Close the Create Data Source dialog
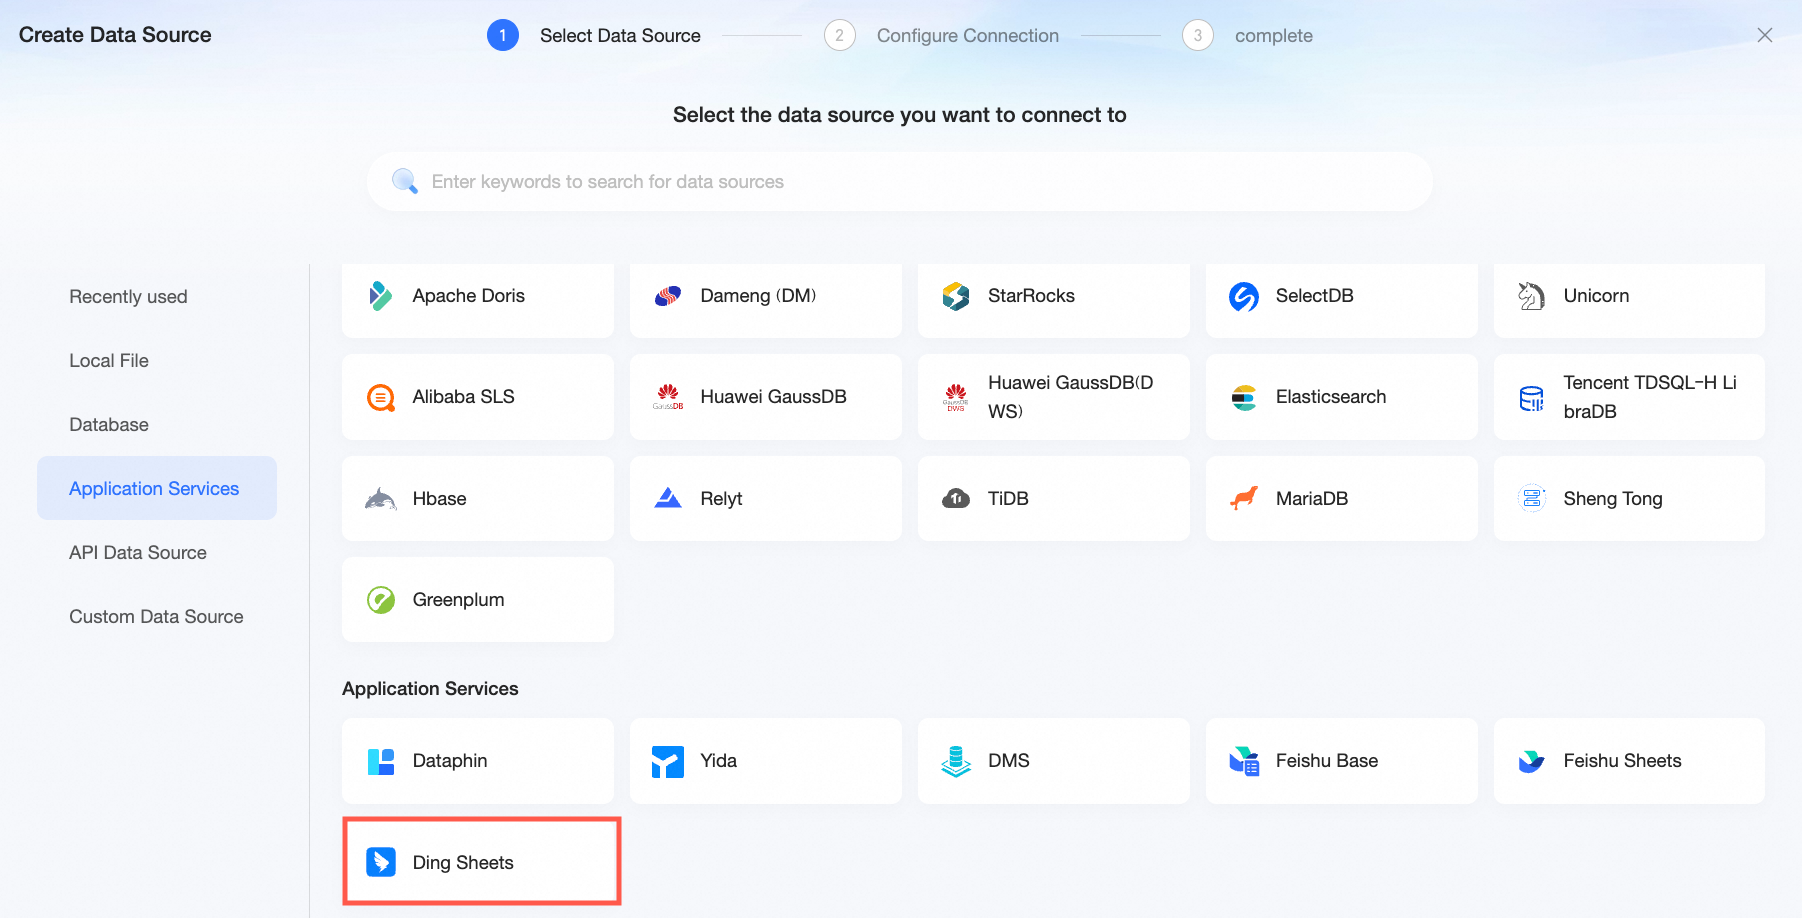 click(1765, 35)
